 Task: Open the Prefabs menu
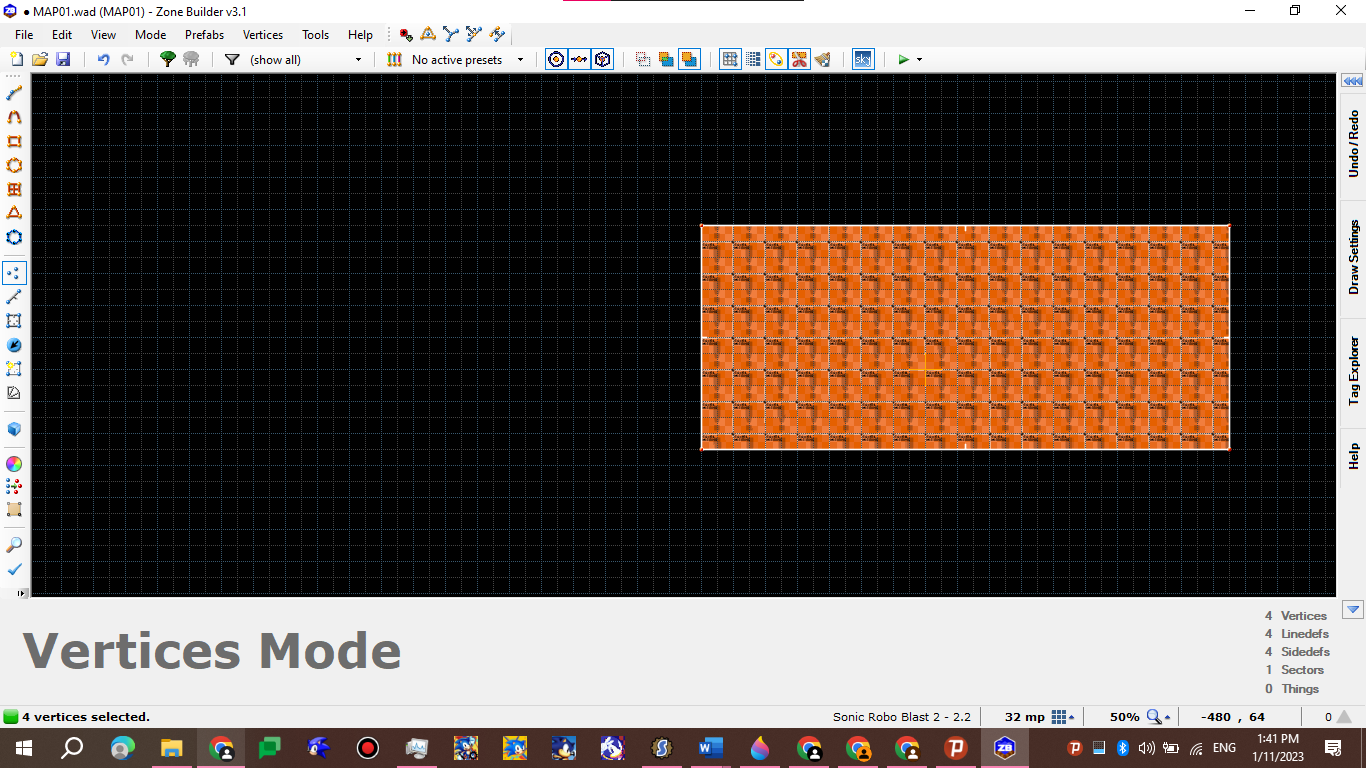coord(204,34)
